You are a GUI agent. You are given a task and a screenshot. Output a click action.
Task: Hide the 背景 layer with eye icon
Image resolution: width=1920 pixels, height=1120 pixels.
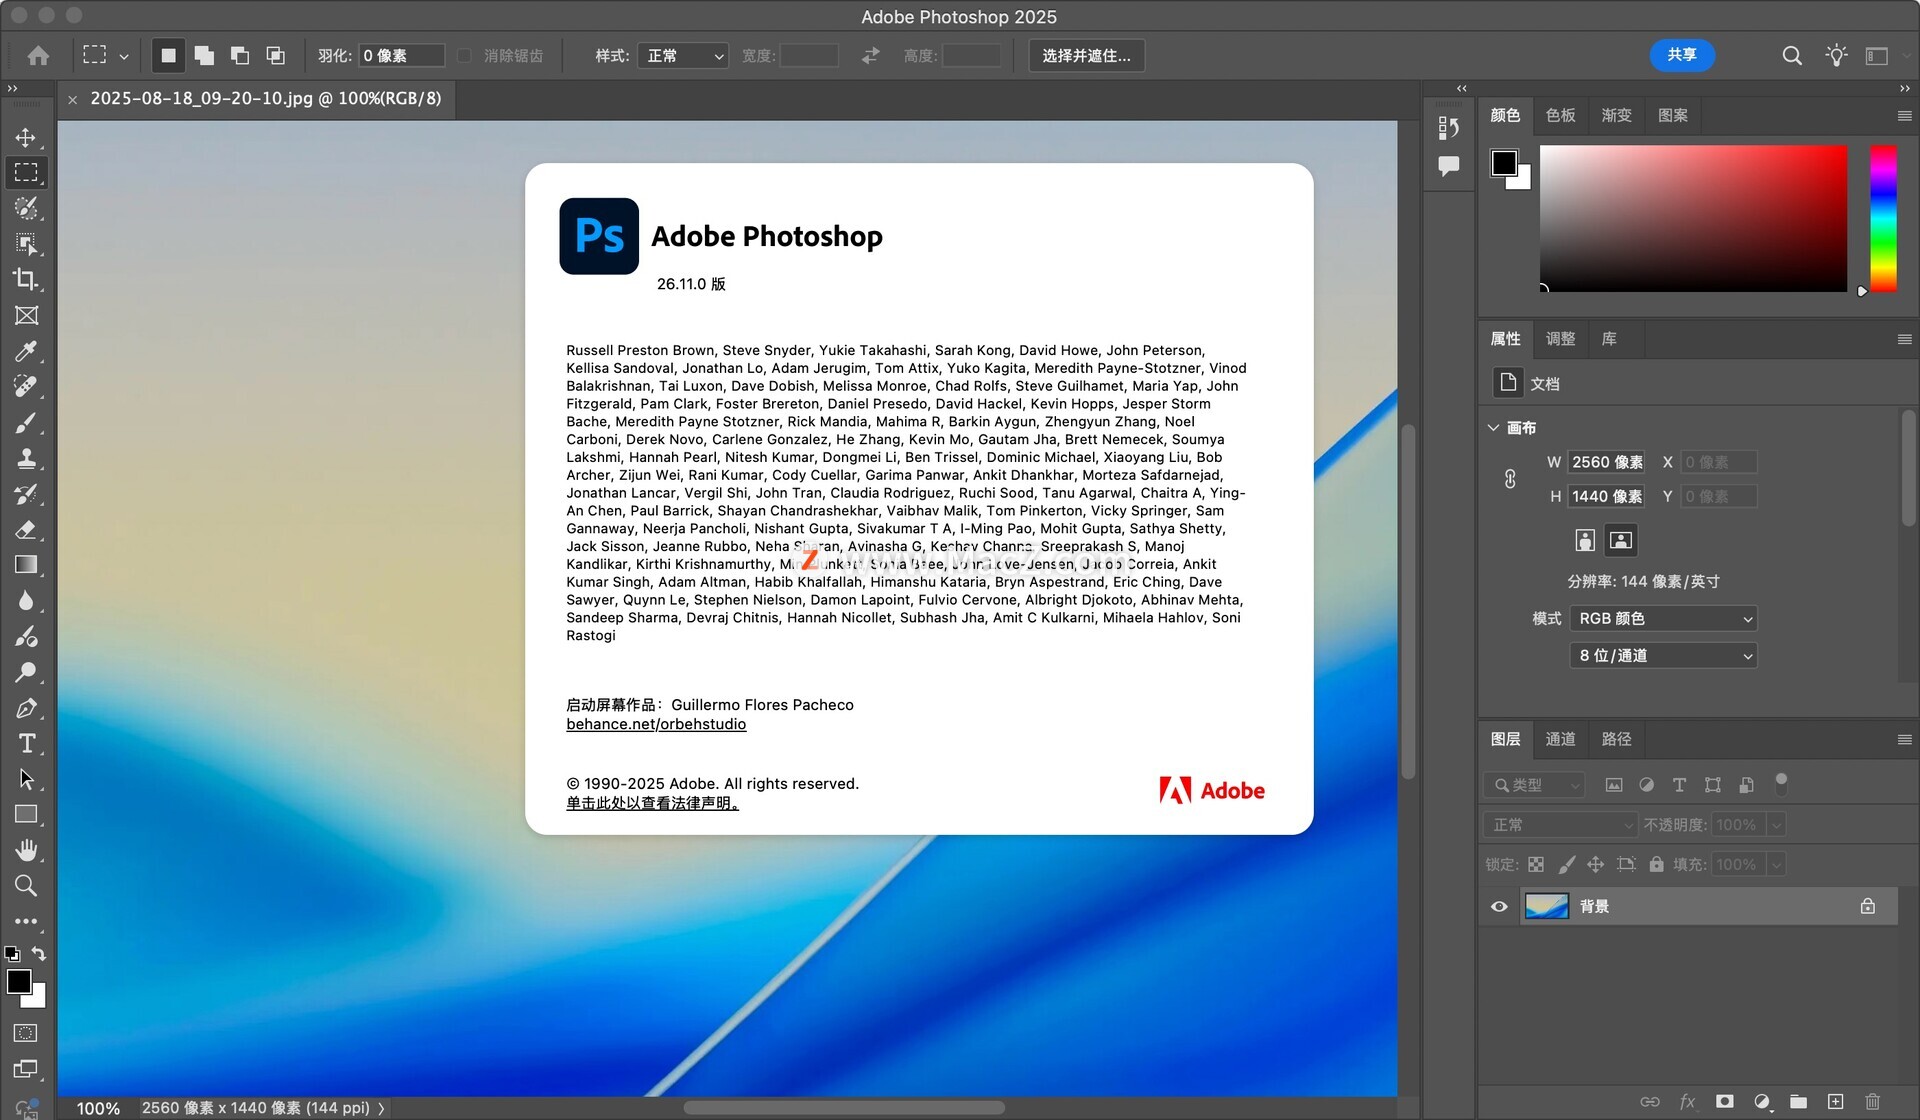(1499, 906)
